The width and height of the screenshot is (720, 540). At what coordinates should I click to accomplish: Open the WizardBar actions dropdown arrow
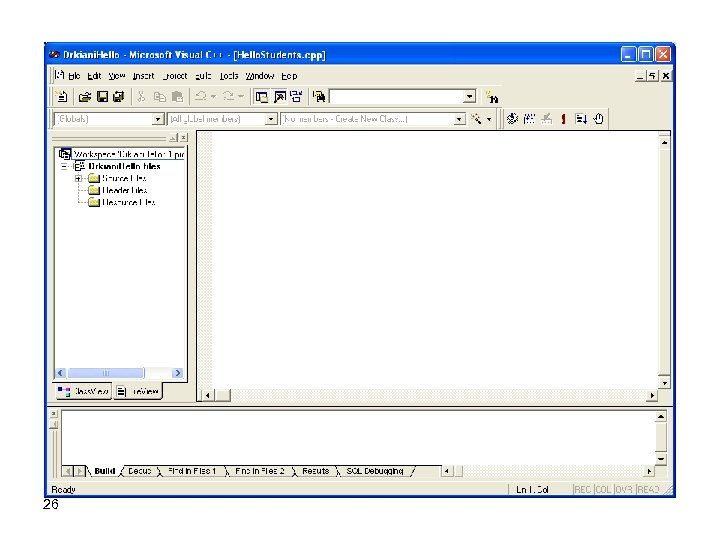point(489,119)
